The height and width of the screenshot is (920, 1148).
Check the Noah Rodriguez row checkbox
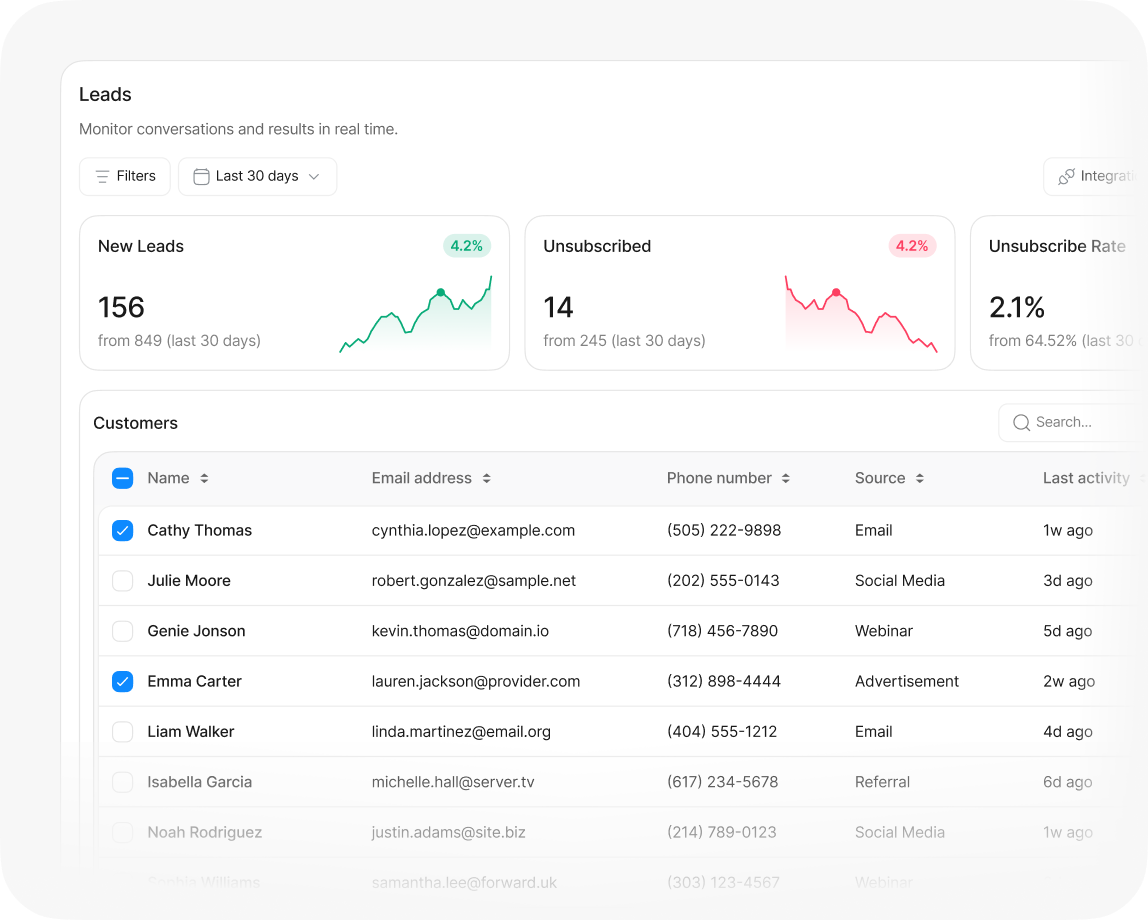[122, 832]
